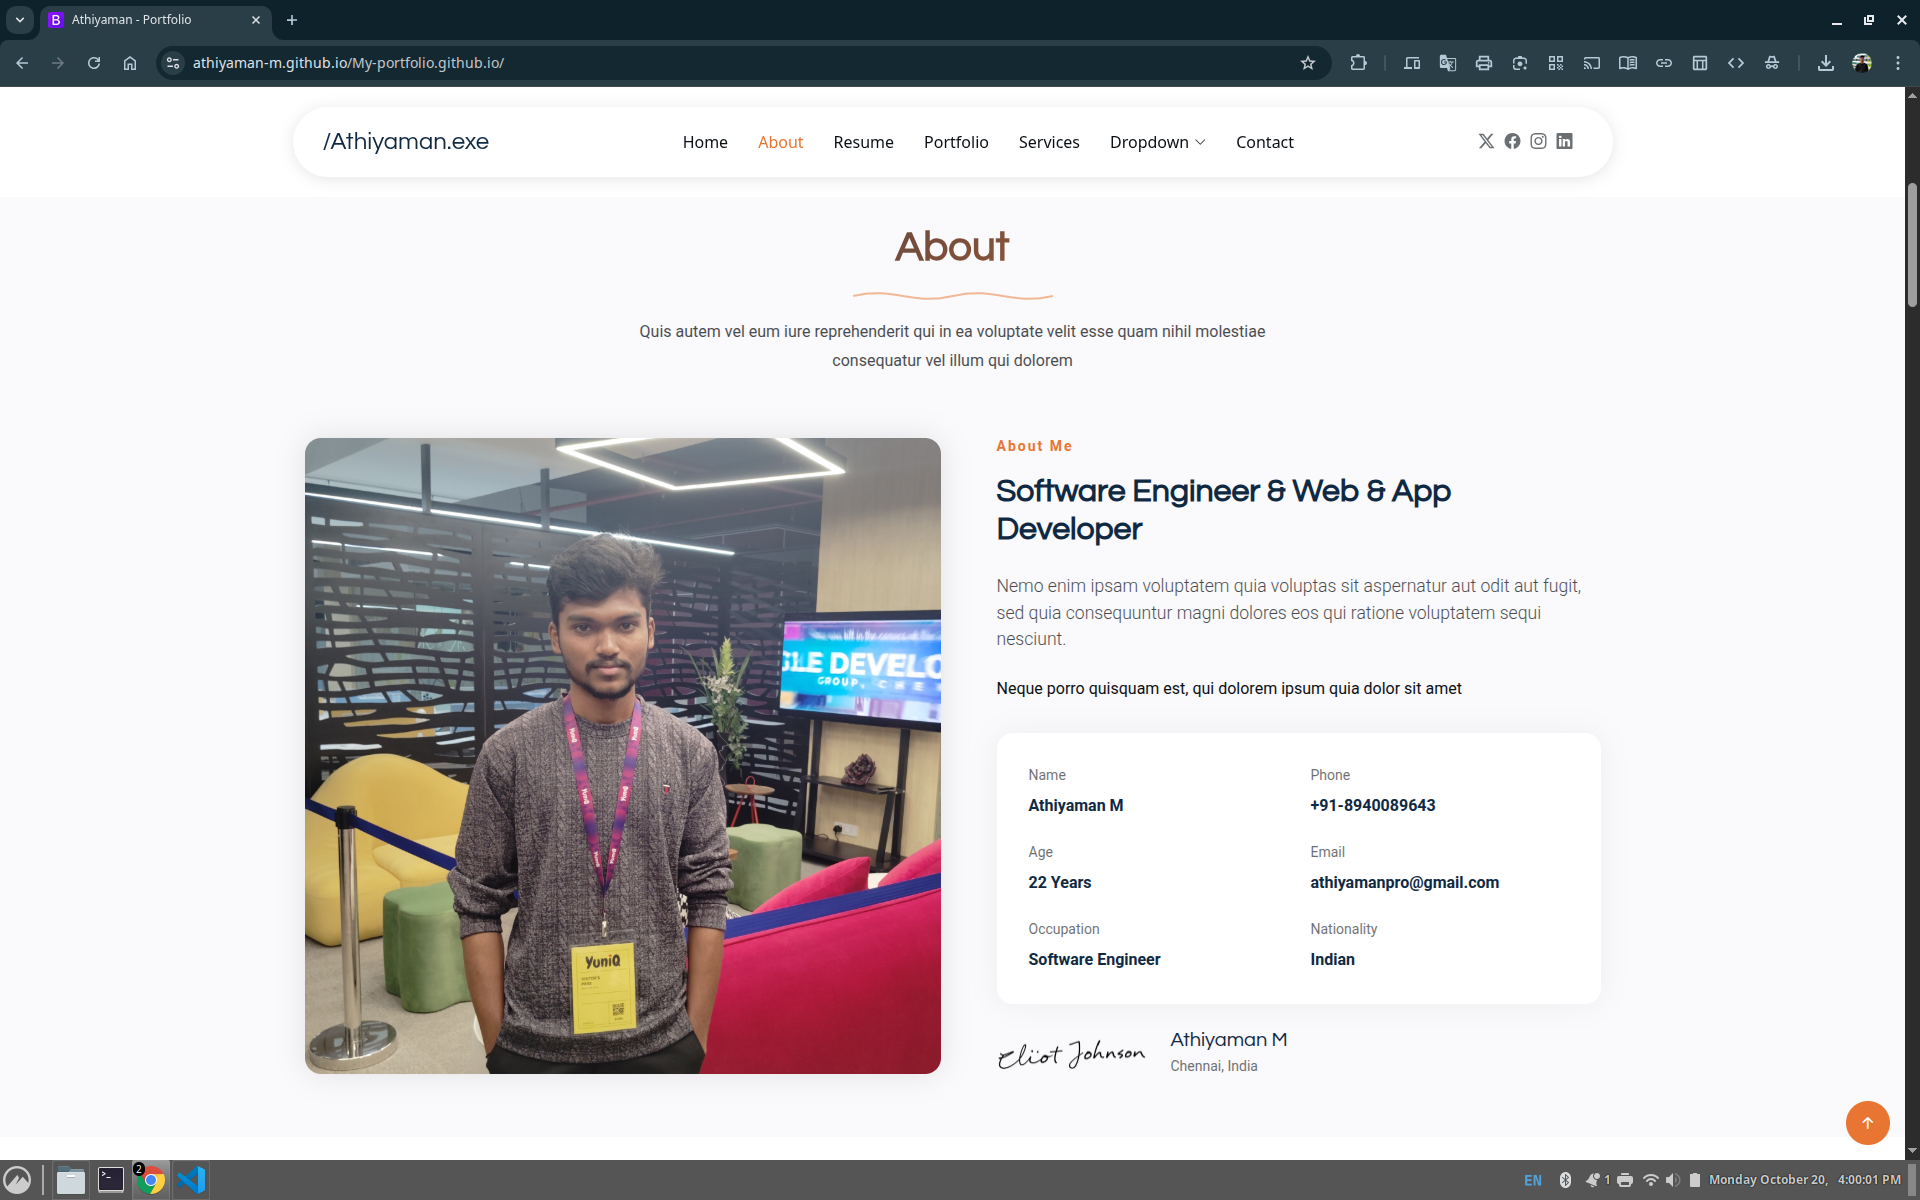Image resolution: width=1920 pixels, height=1200 pixels.
Task: Launch VS Code from taskbar
Action: [191, 1180]
